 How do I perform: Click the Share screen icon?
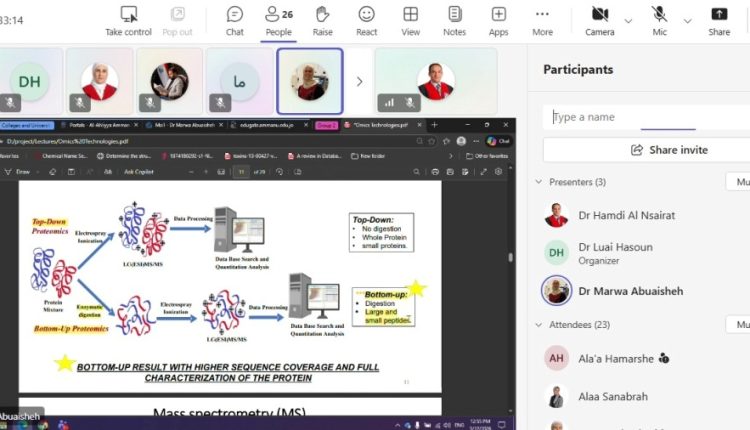pos(719,20)
